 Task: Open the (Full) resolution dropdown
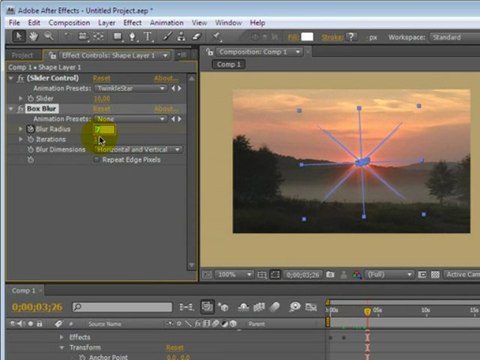(x=389, y=275)
